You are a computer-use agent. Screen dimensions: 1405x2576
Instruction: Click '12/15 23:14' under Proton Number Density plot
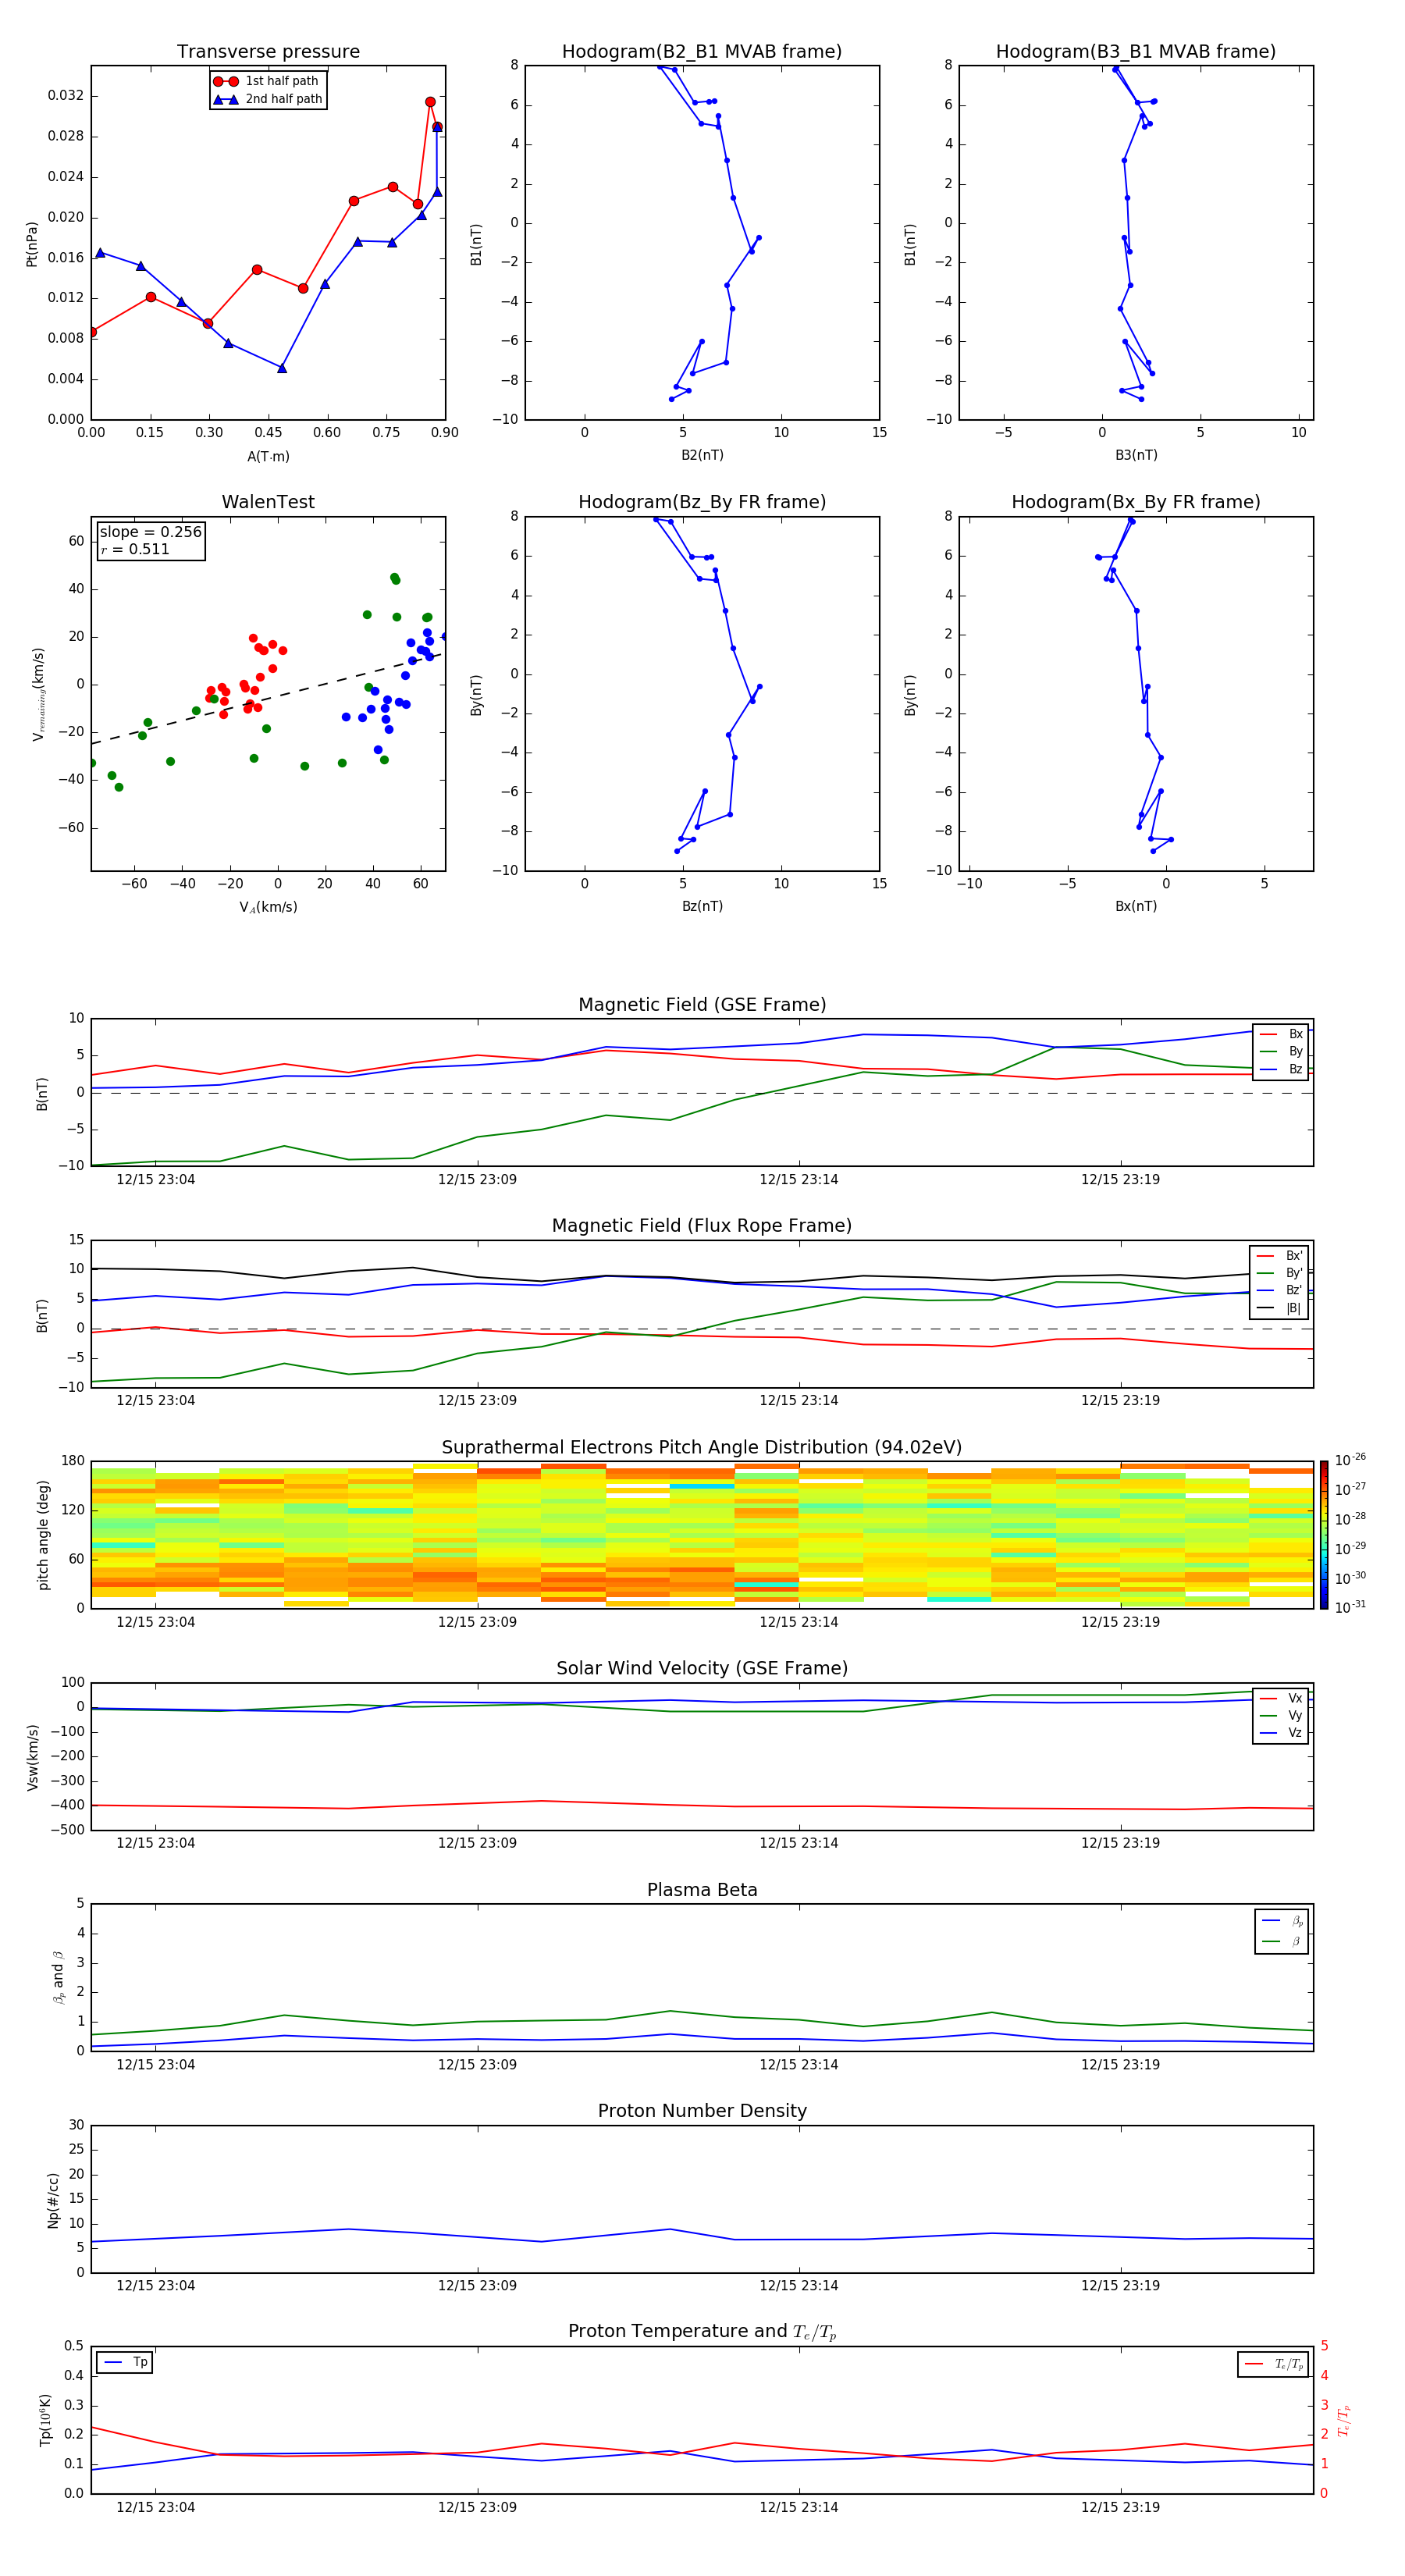(799, 2285)
